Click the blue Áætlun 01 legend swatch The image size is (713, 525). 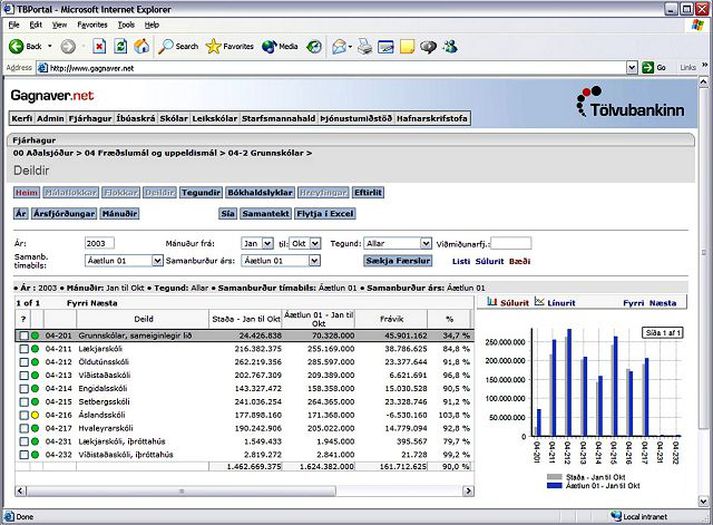555,485
